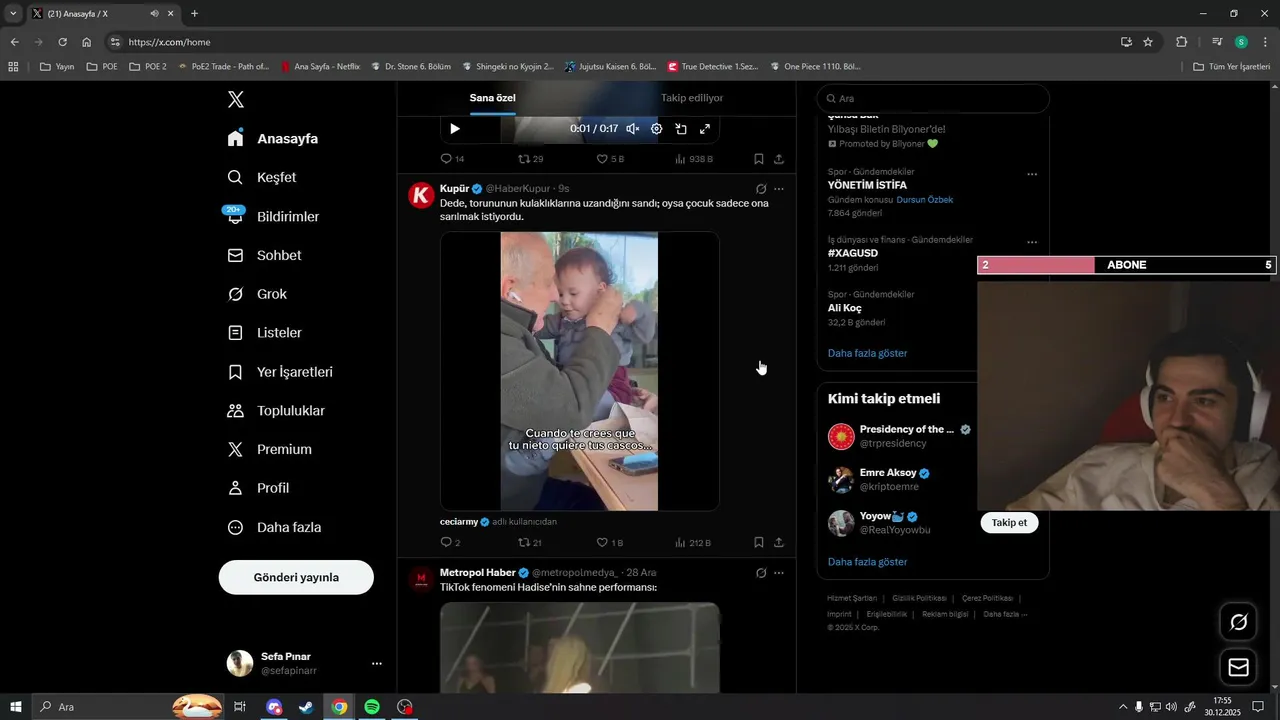The width and height of the screenshot is (1280, 720).
Task: Switch to Takip ediliyor tab
Action: (692, 98)
